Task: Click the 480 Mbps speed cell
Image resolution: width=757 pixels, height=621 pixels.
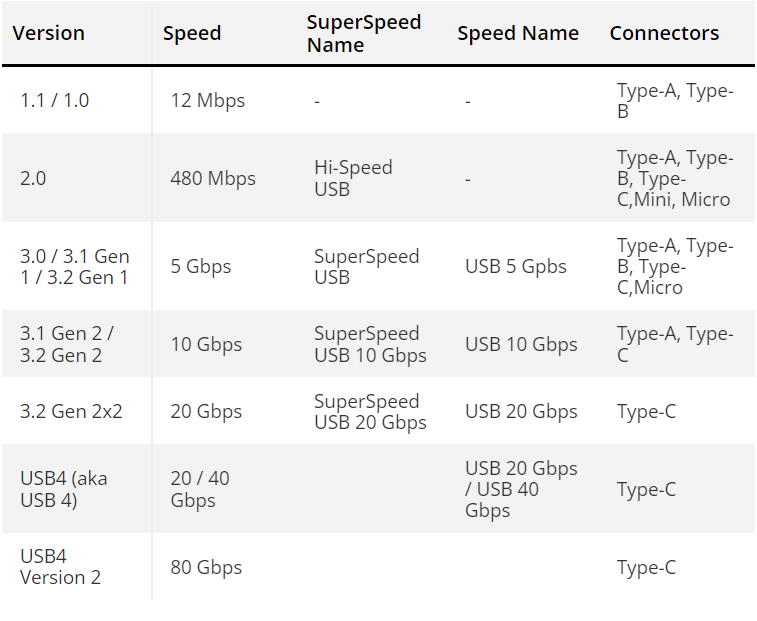Action: coord(213,178)
